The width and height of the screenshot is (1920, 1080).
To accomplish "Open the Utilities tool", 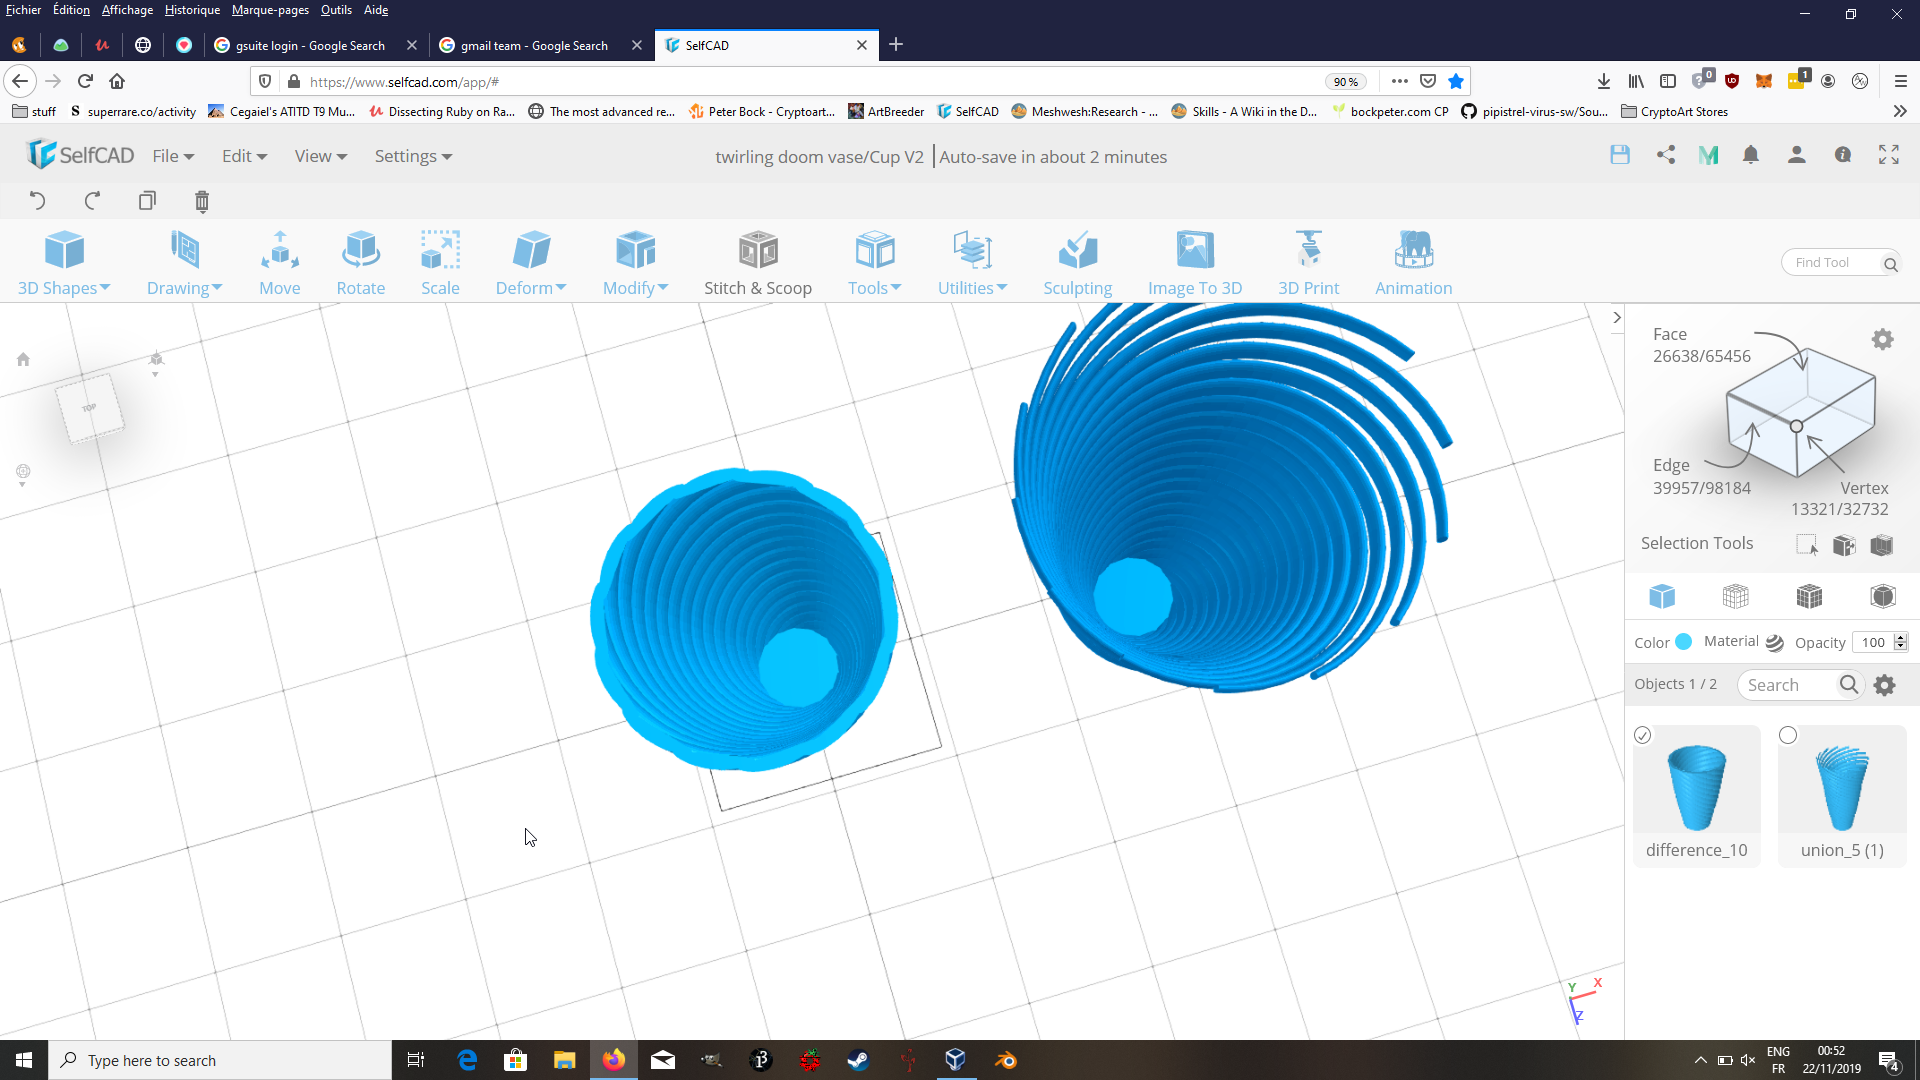I will pos(972,263).
